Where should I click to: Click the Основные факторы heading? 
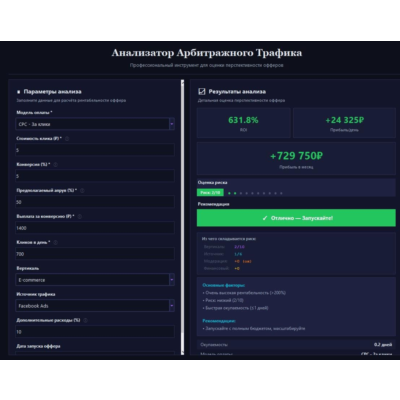224,285
